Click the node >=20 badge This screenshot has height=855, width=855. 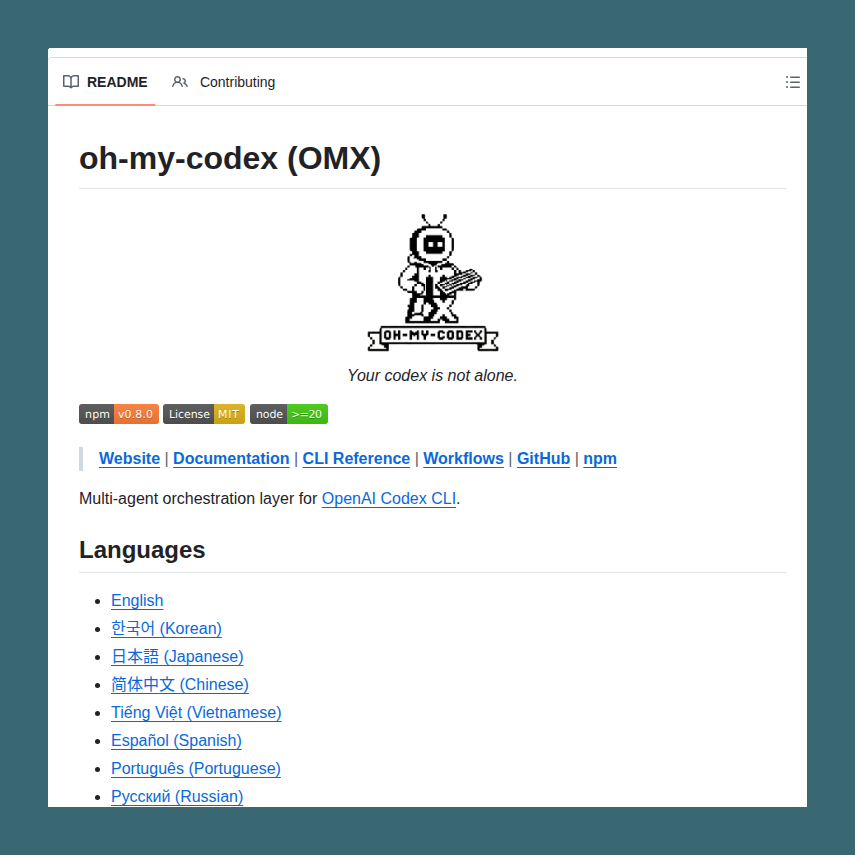289,414
